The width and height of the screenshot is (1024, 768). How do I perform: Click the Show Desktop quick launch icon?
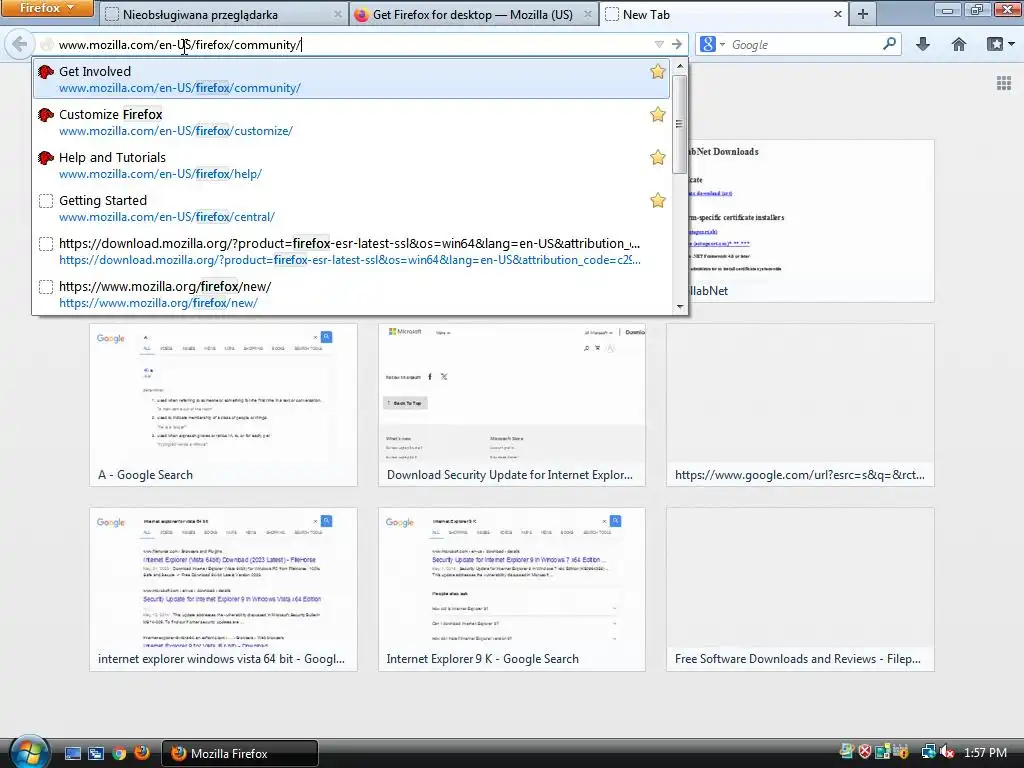[72, 753]
